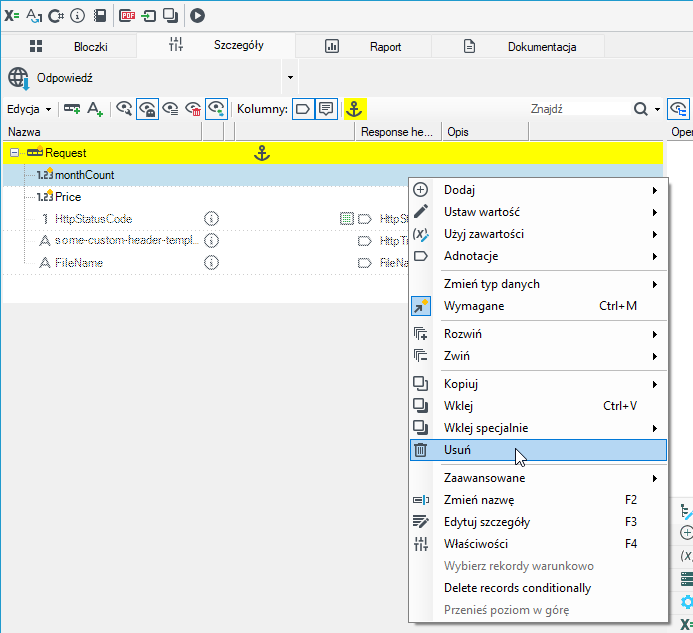This screenshot has height=633, width=693.
Task: Choose Wklej from context menu
Action: tap(538, 406)
